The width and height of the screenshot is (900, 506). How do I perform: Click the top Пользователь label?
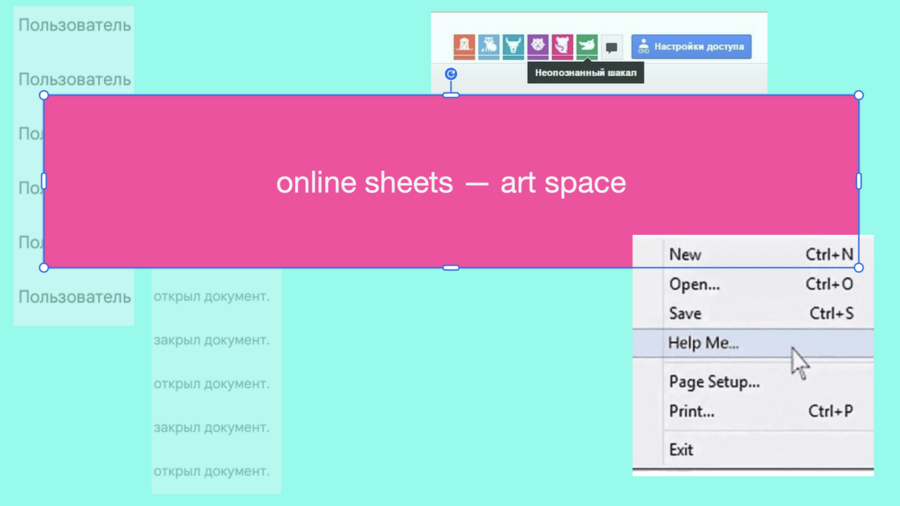pyautogui.click(x=75, y=25)
